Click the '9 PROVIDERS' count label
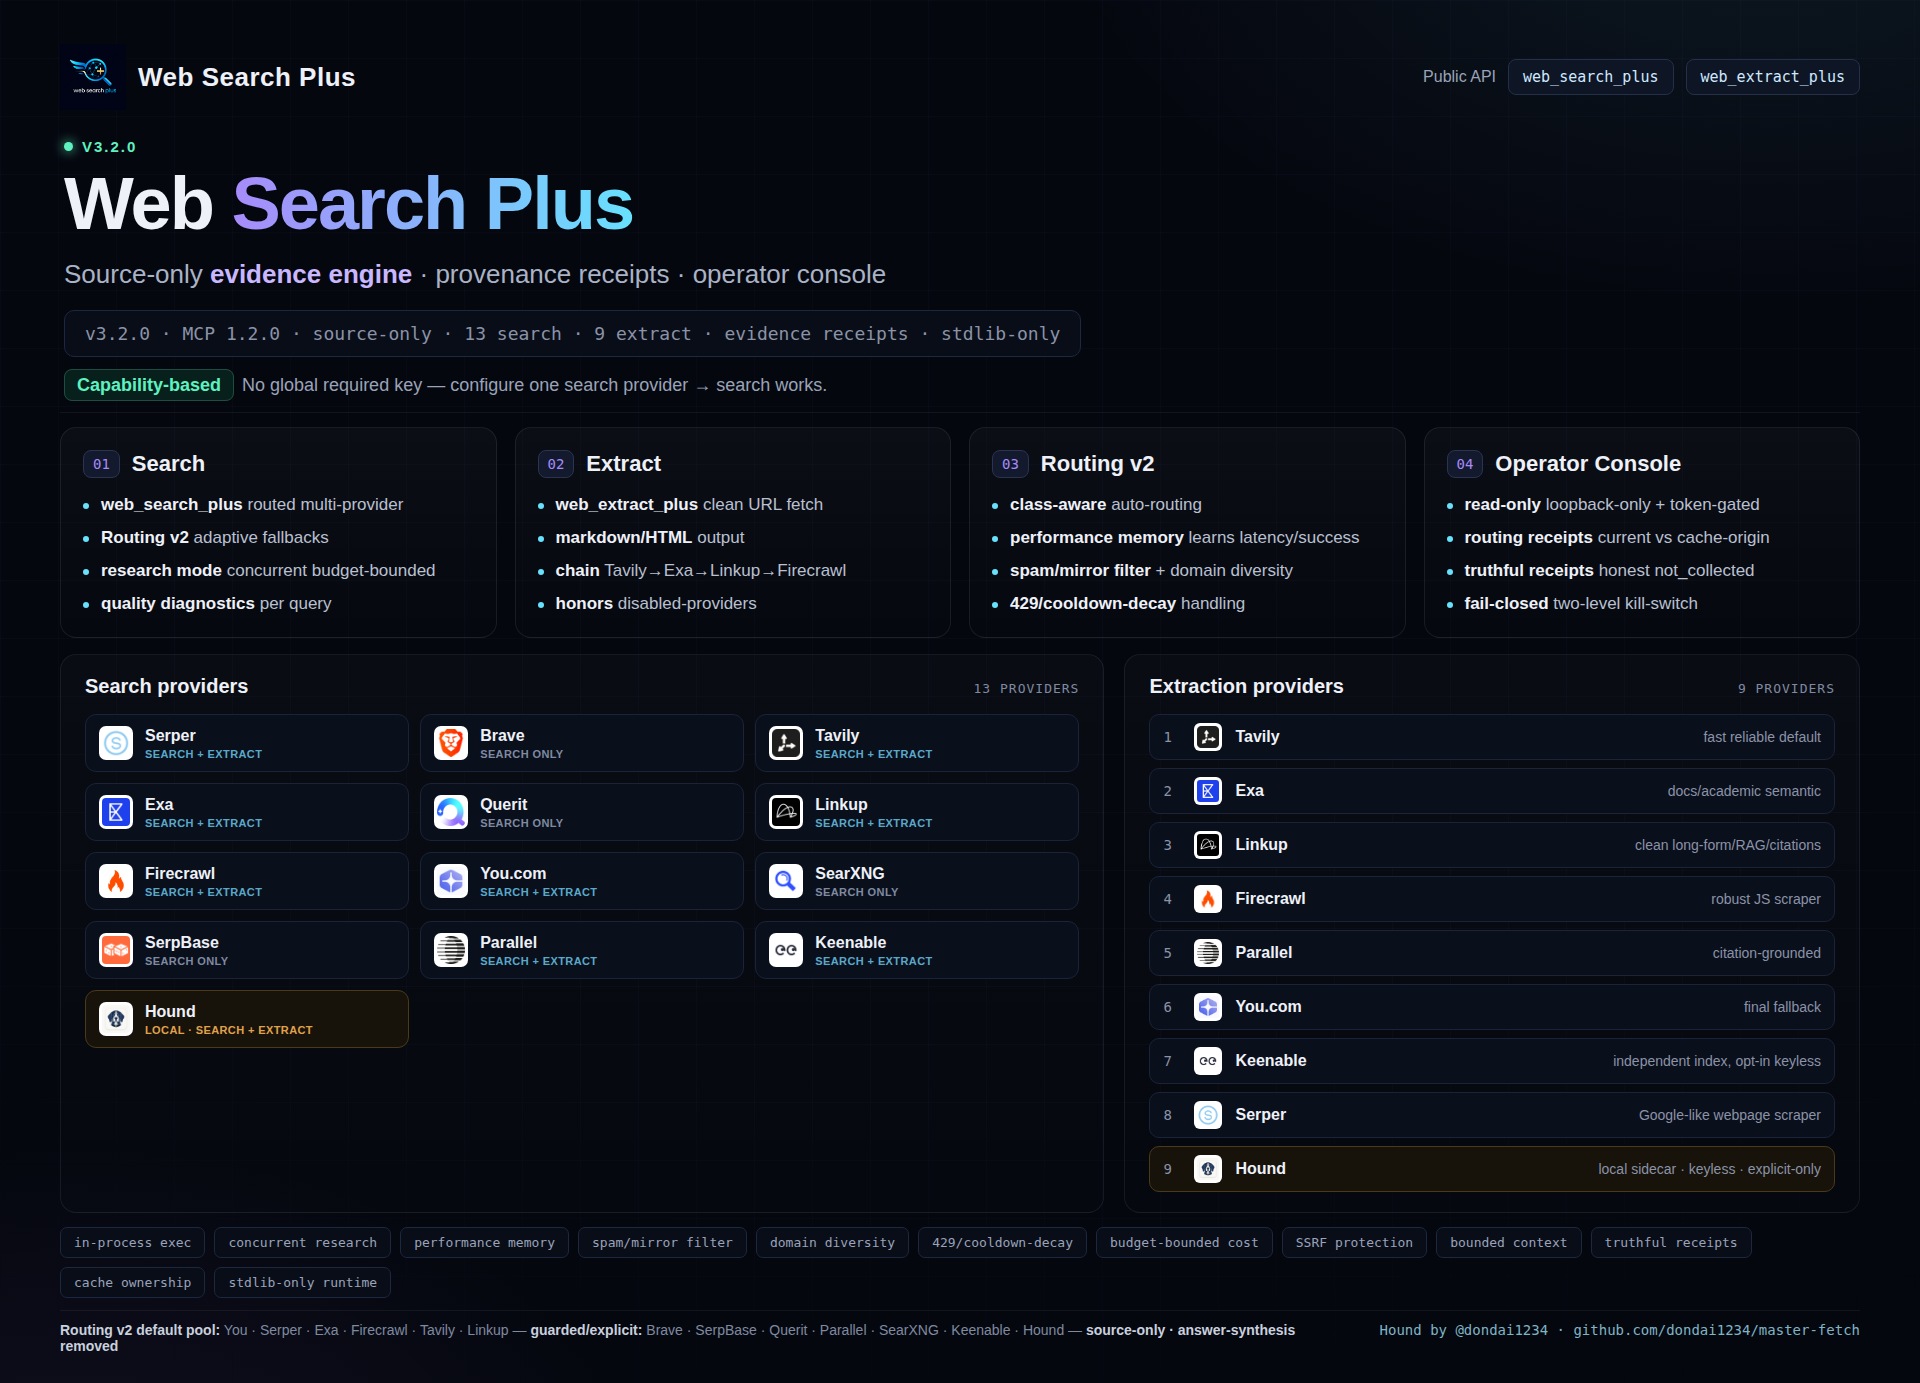 tap(1785, 688)
